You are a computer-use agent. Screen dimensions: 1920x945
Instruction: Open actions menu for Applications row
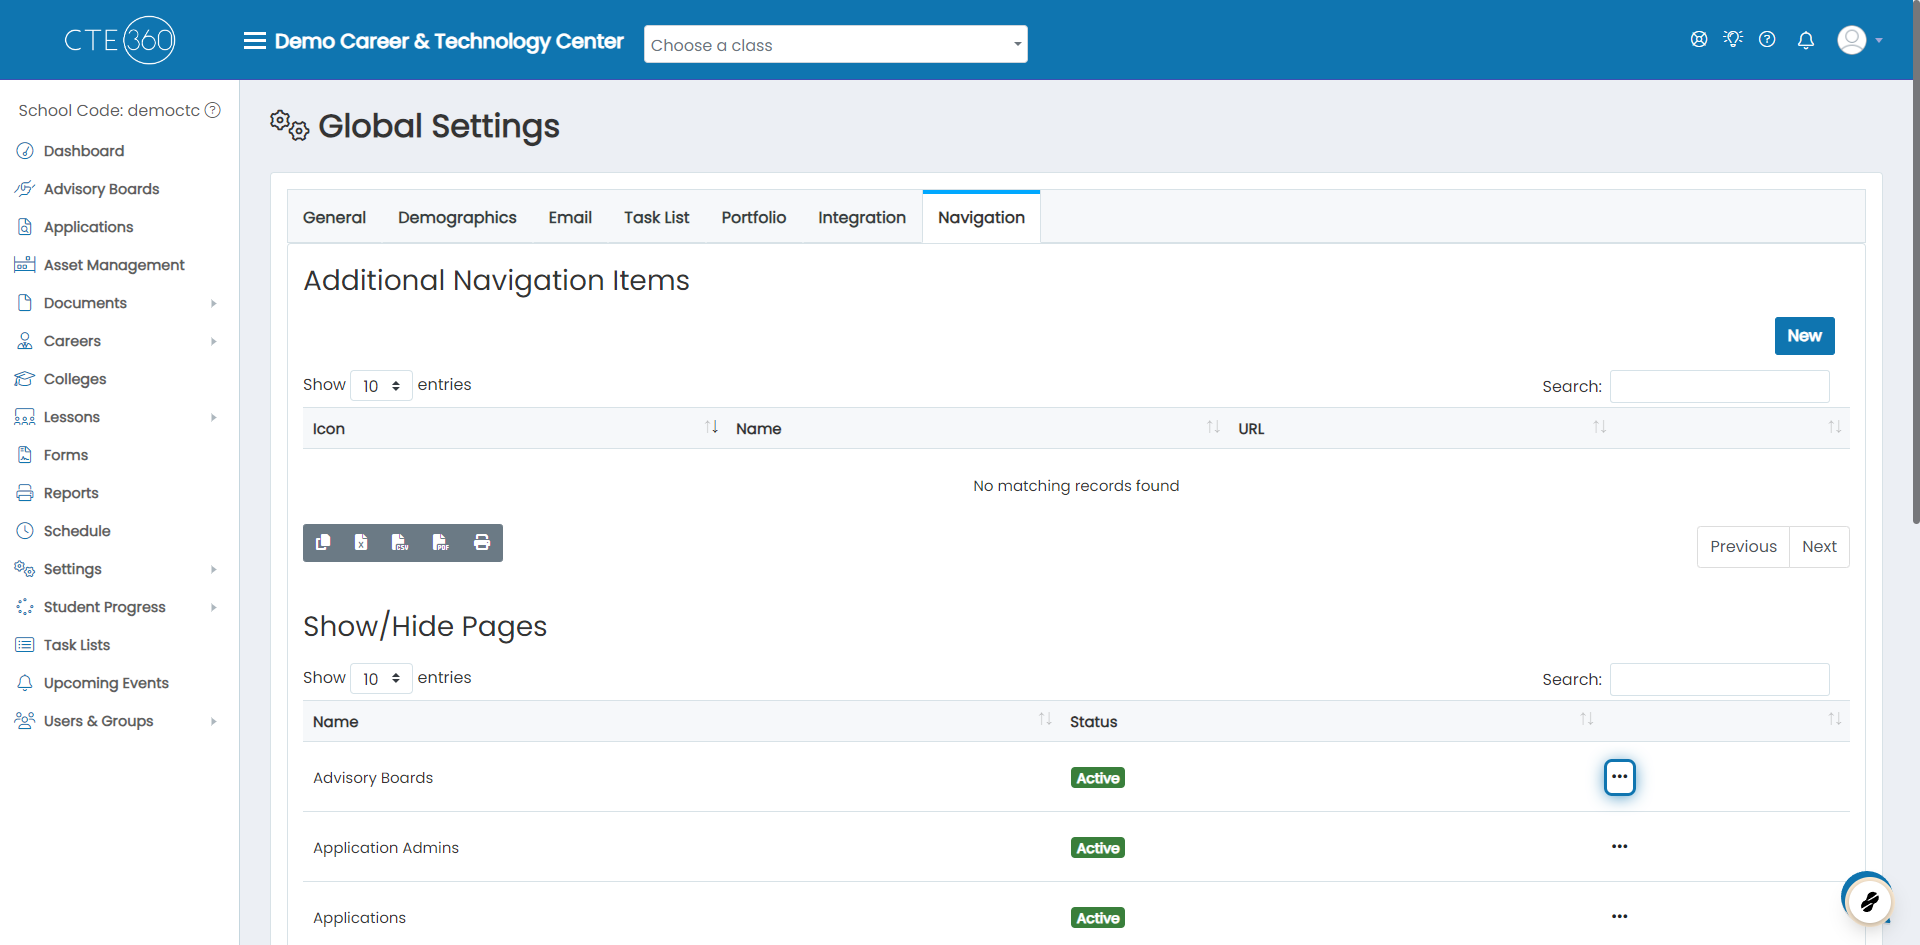(1620, 917)
